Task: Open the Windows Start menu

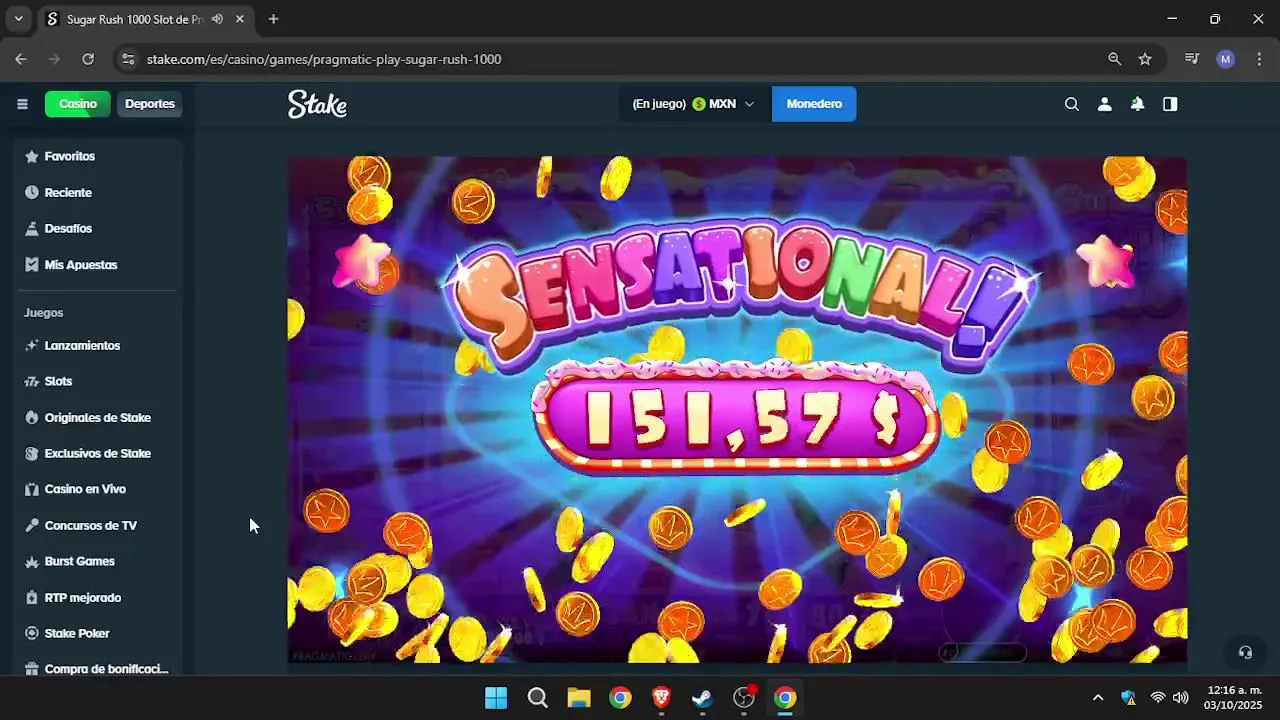Action: [496, 697]
